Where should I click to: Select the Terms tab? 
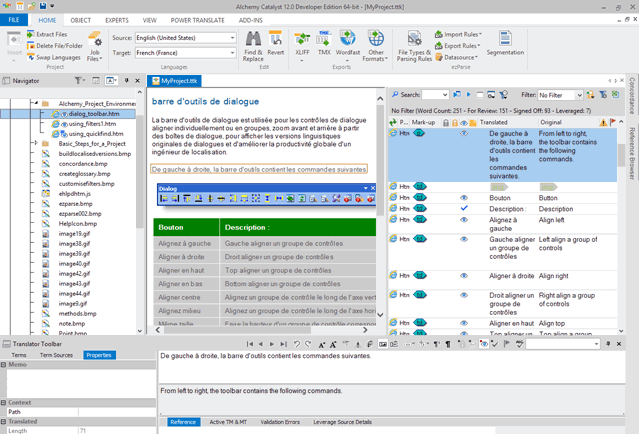19,355
